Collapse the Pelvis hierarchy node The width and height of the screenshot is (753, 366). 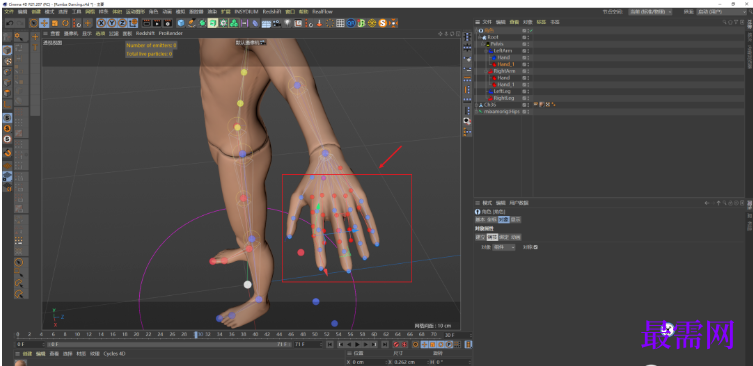[x=483, y=44]
